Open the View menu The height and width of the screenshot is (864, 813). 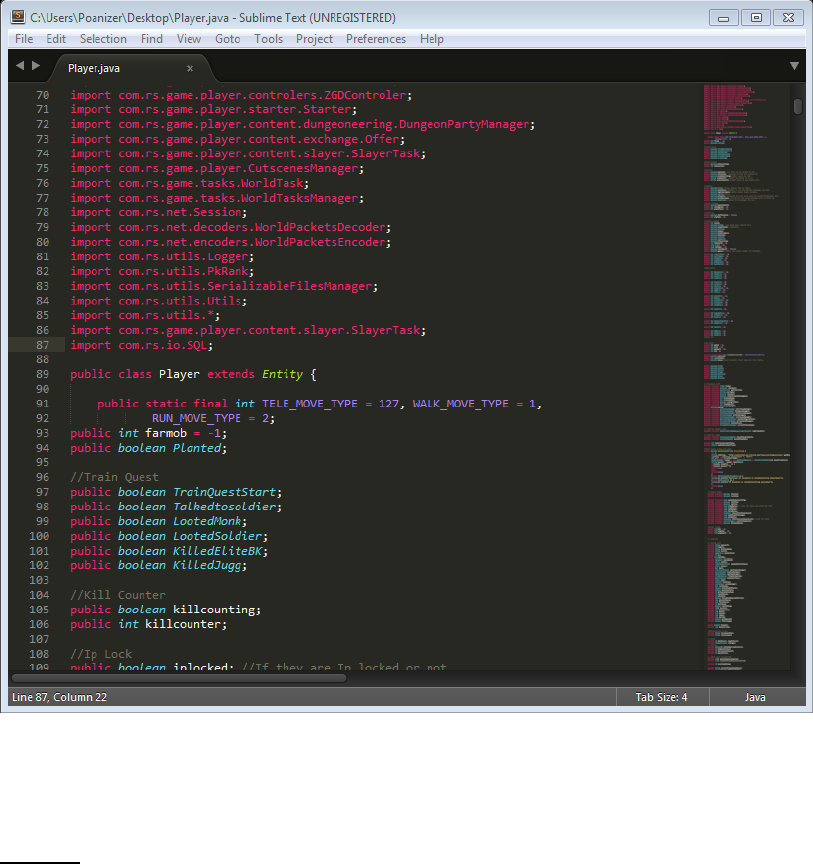189,39
